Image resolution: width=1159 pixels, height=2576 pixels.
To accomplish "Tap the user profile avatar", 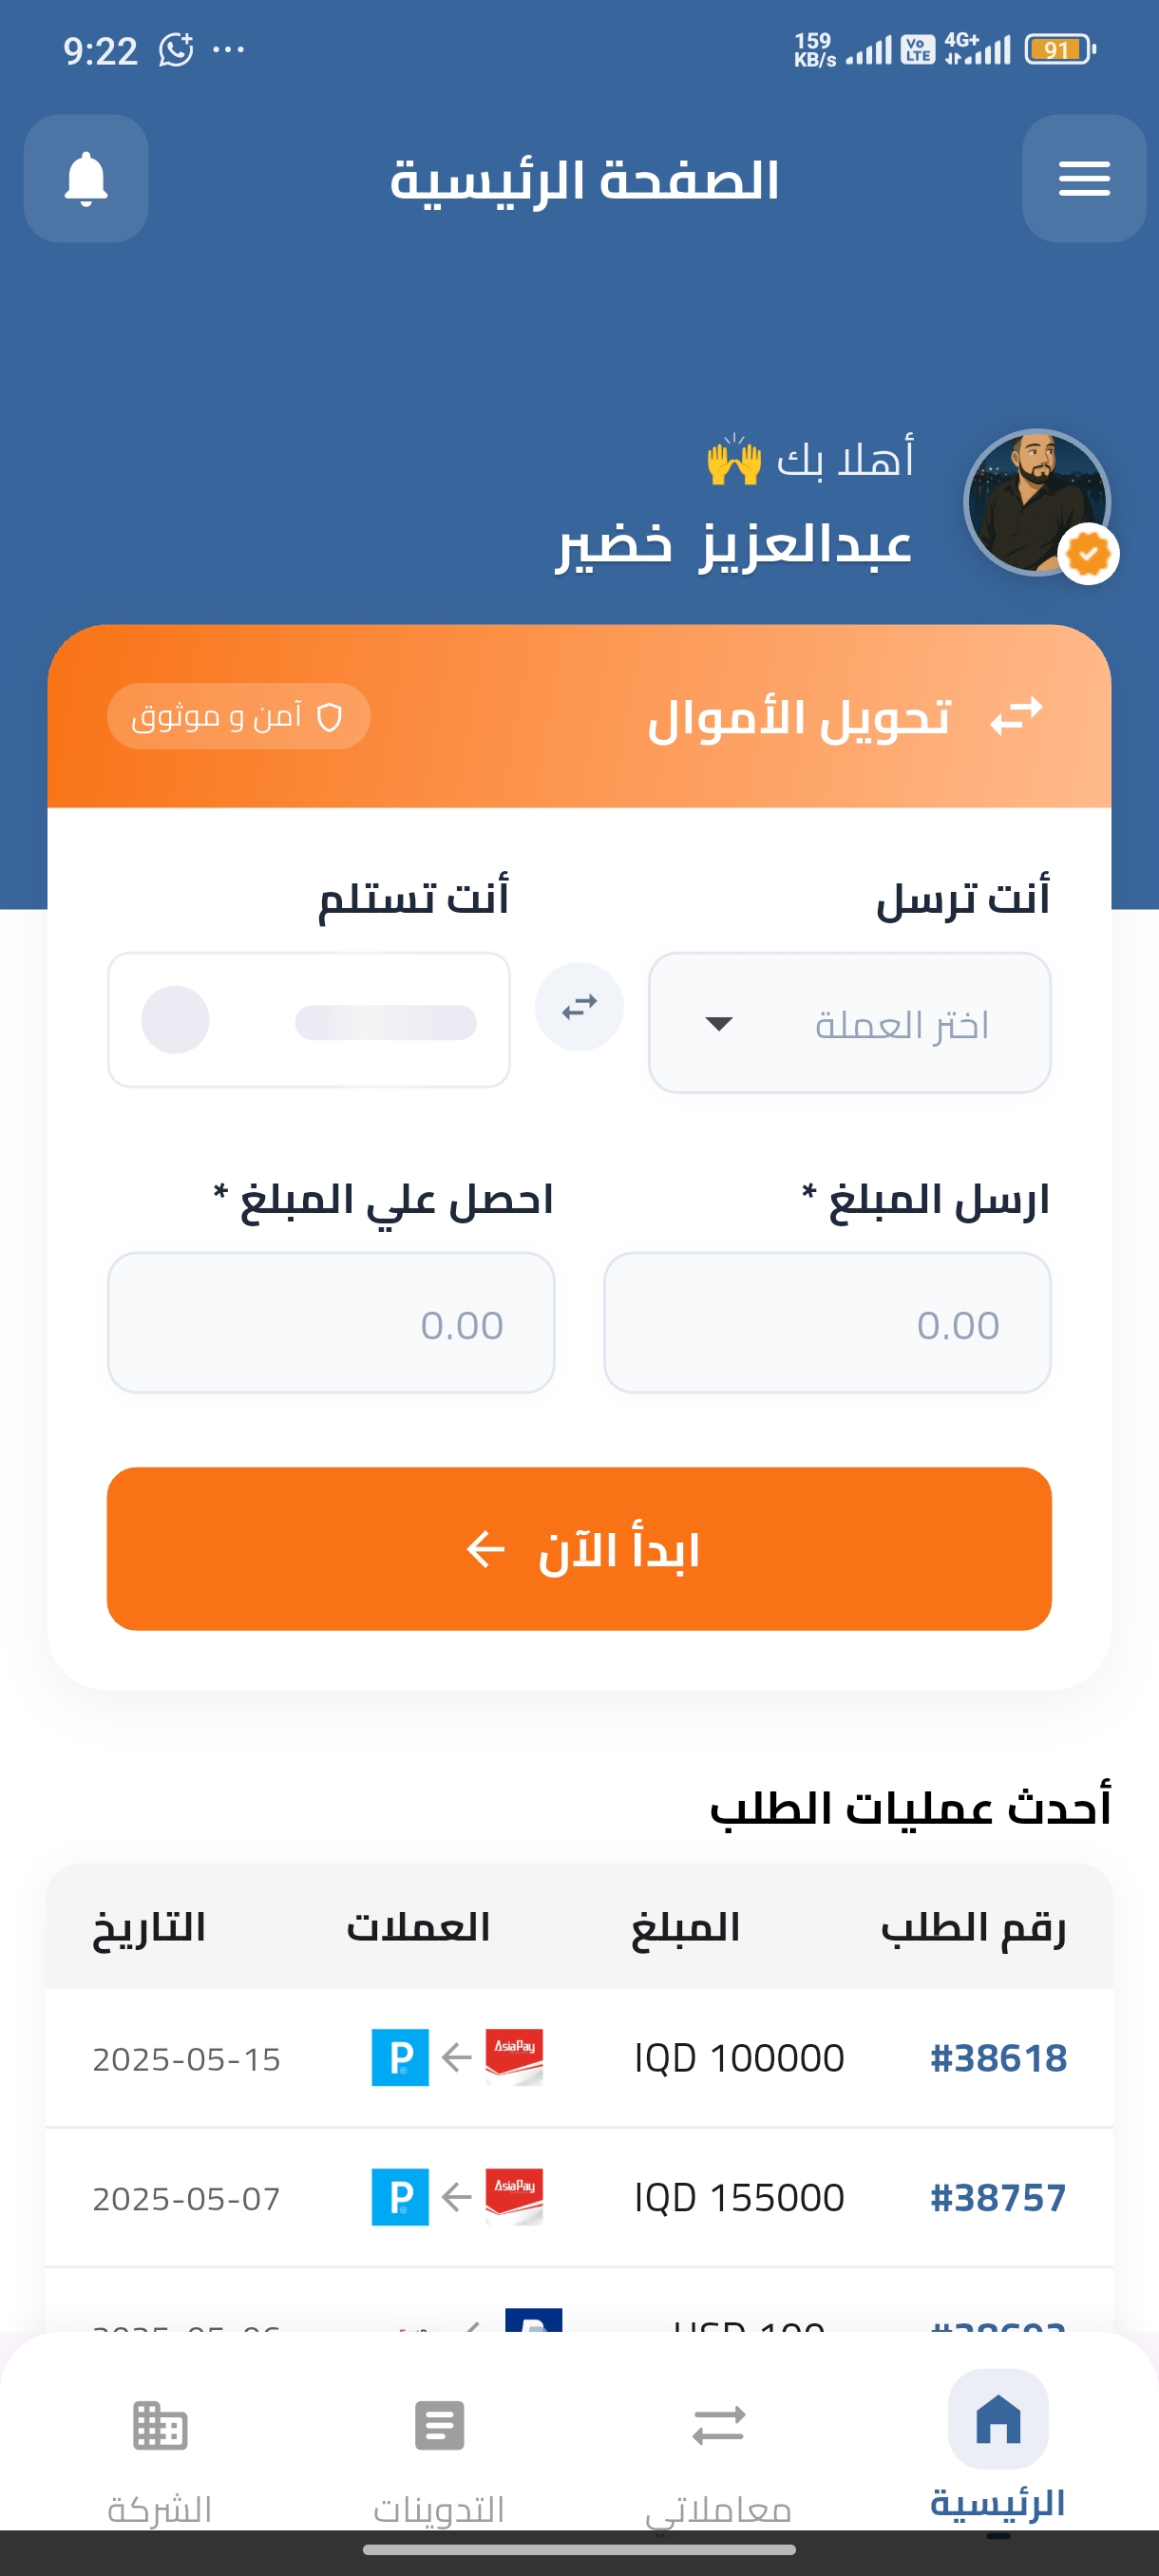I will point(1035,501).
